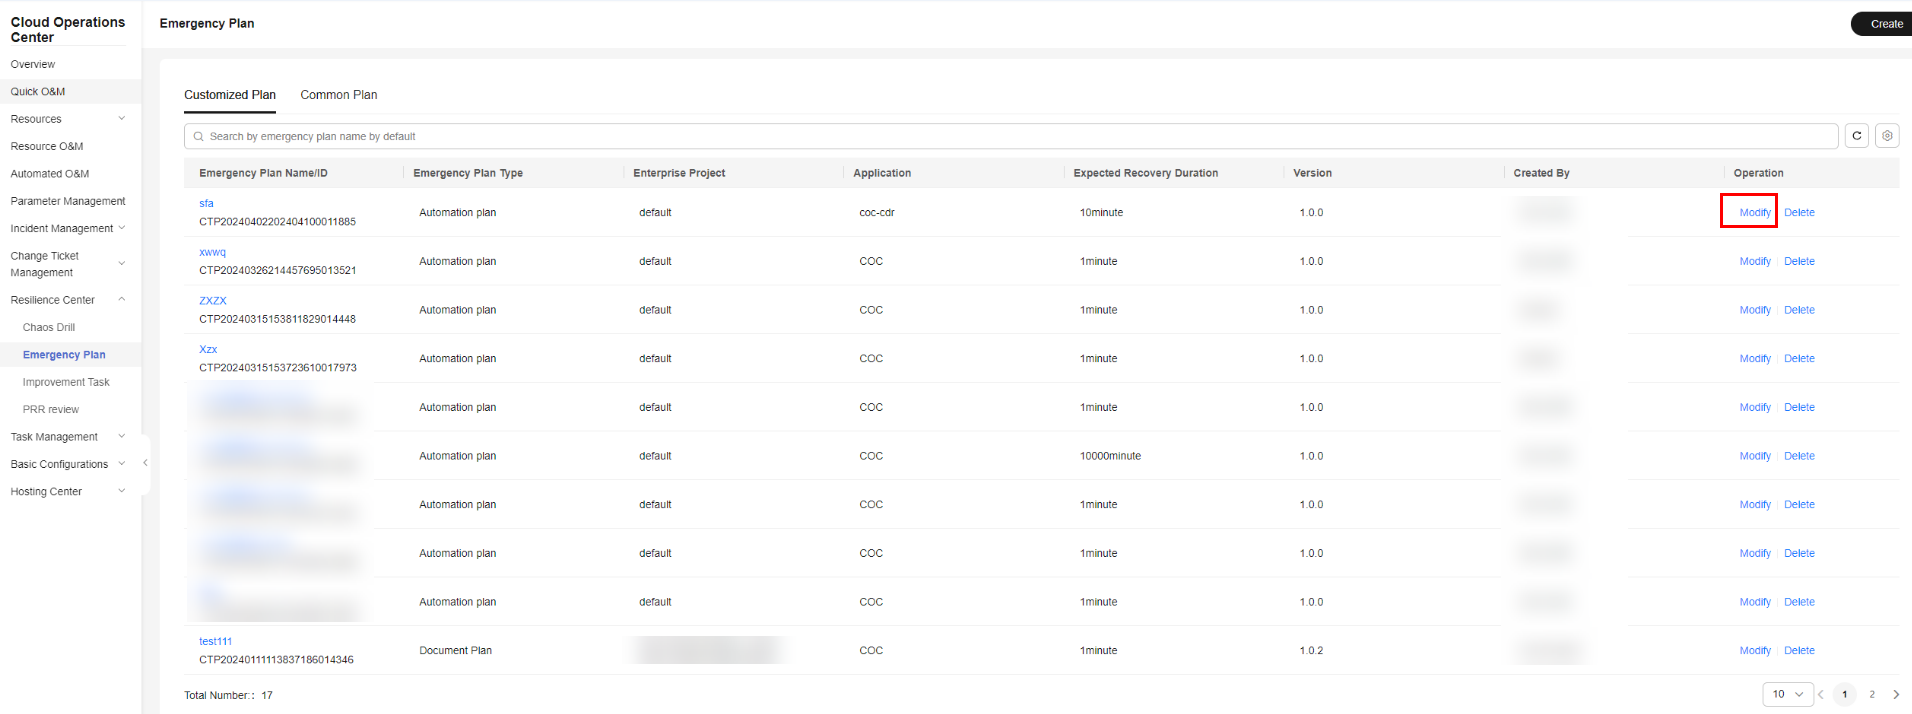
Task: Open the ZXZX emergency plan link
Action: 213,301
